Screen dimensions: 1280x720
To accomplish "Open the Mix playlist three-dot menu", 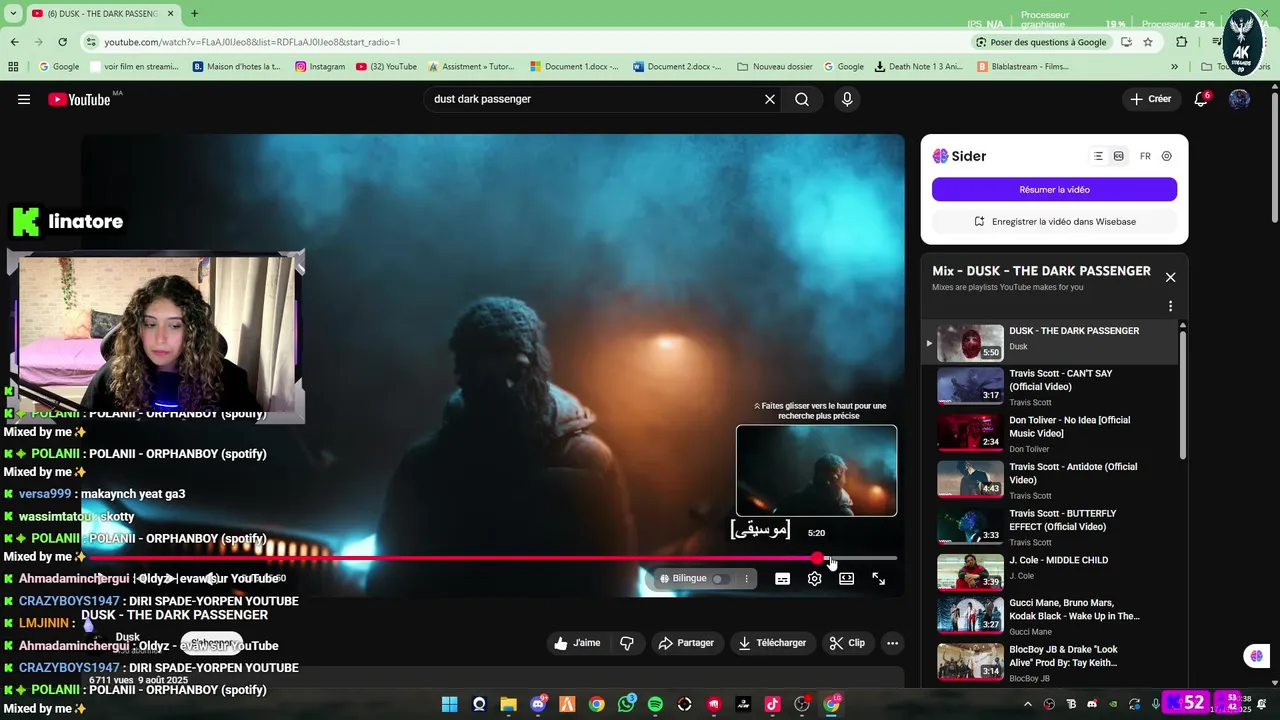I will pos(1170,306).
